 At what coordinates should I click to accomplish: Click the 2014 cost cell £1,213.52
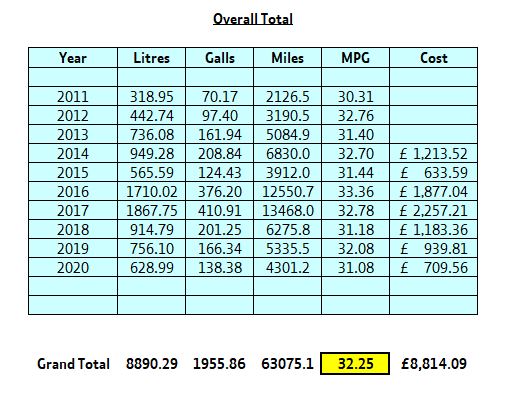pyautogui.click(x=434, y=153)
